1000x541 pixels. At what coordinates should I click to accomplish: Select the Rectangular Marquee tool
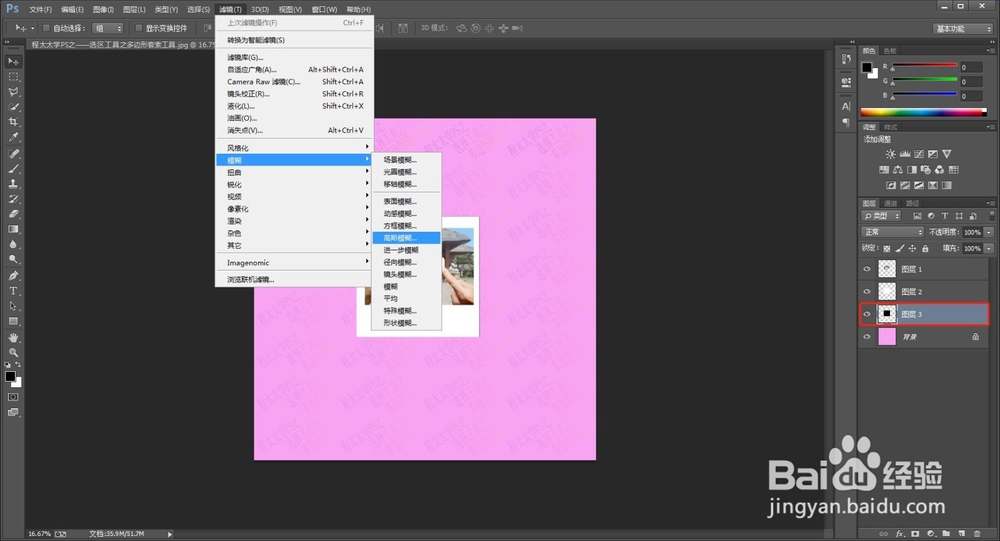(x=13, y=77)
